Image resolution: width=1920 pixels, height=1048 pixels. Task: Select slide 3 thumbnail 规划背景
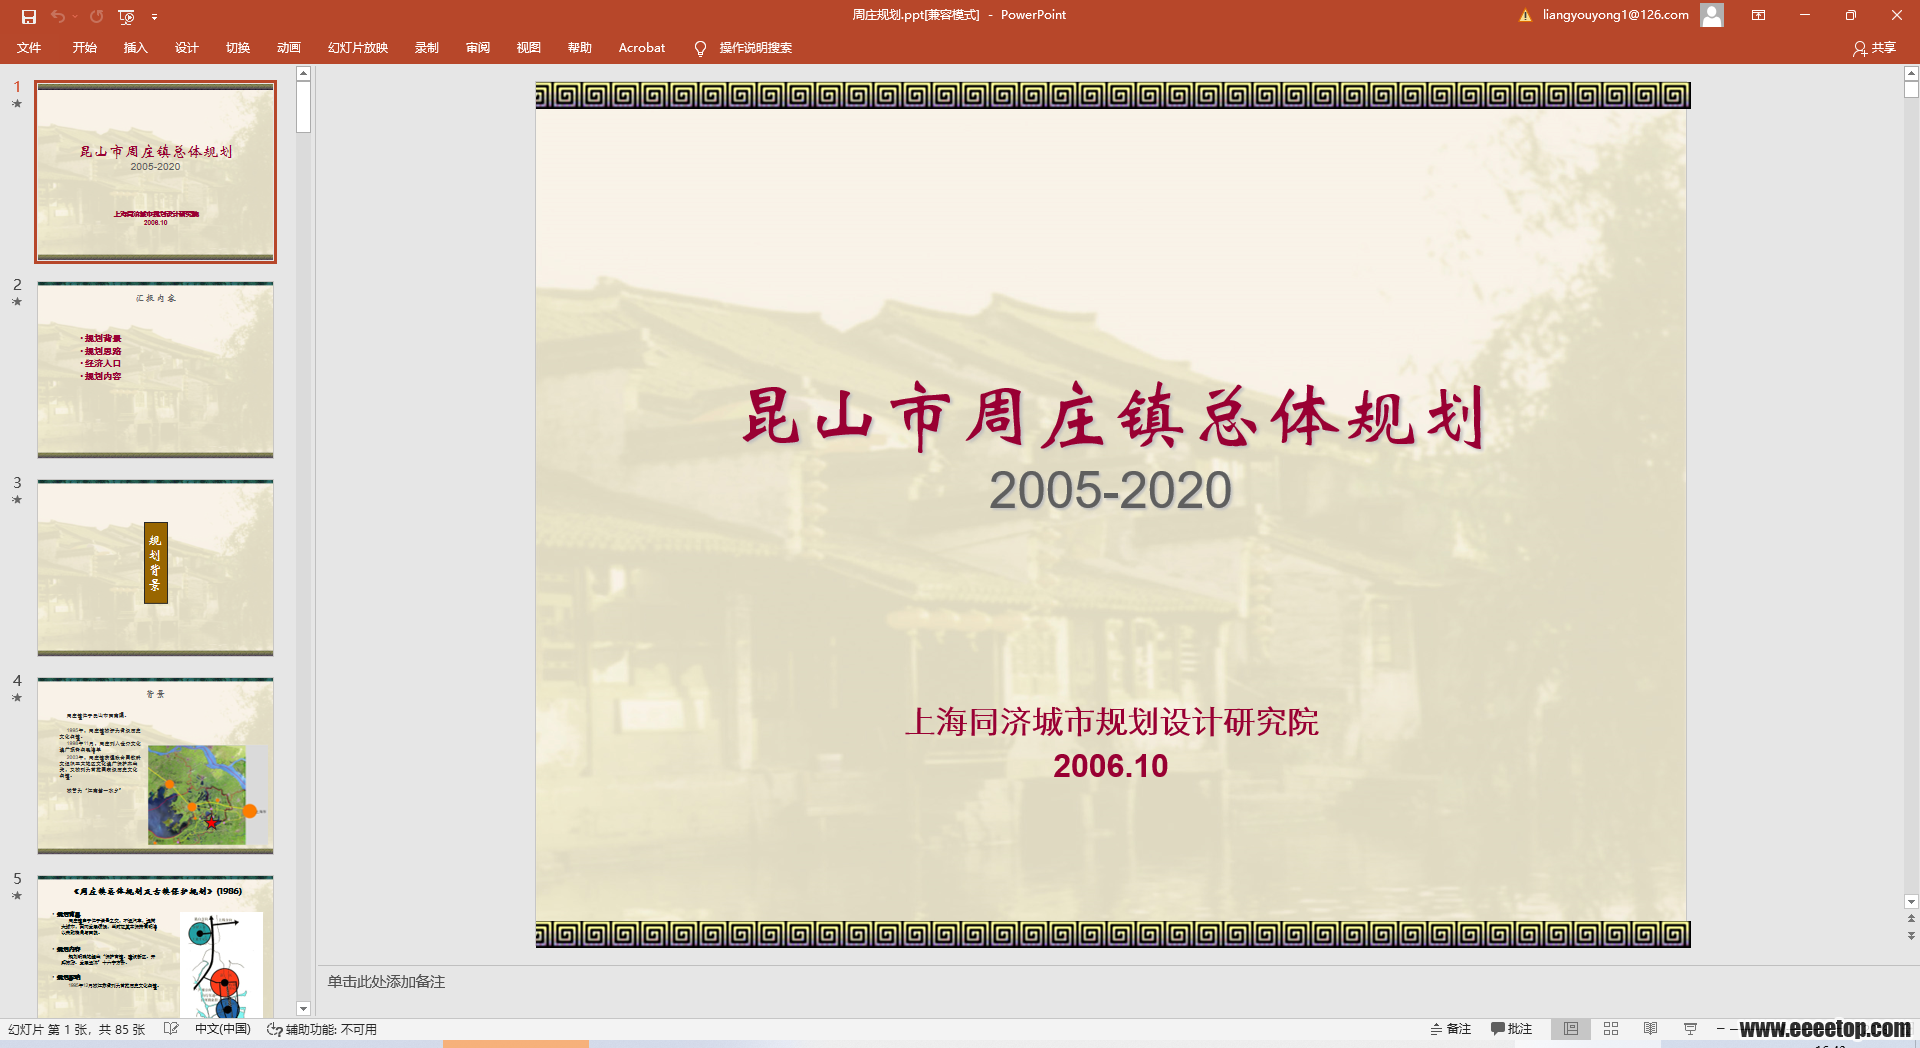pyautogui.click(x=155, y=568)
